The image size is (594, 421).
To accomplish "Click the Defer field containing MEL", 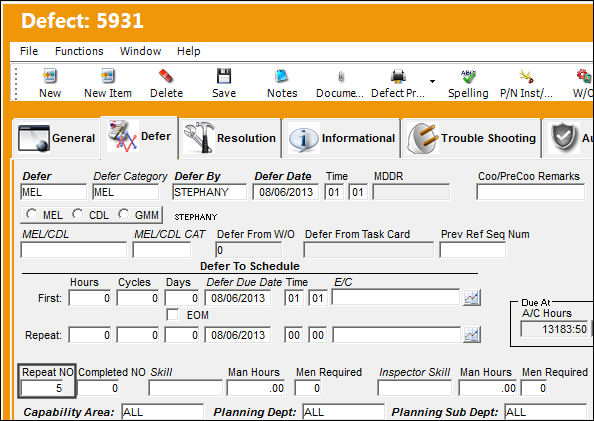I will point(53,192).
